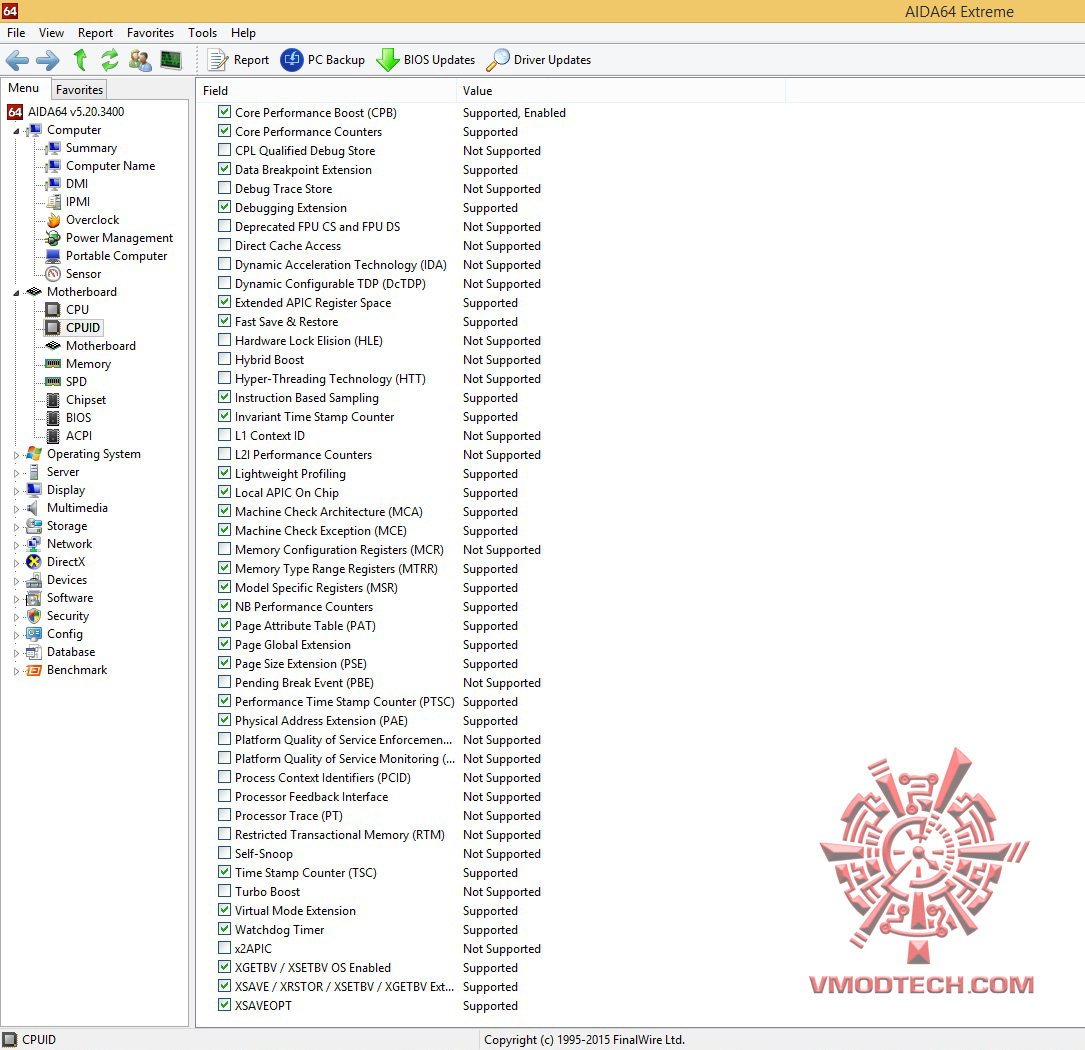
Task: Click the Report toolbar button
Action: tap(238, 60)
